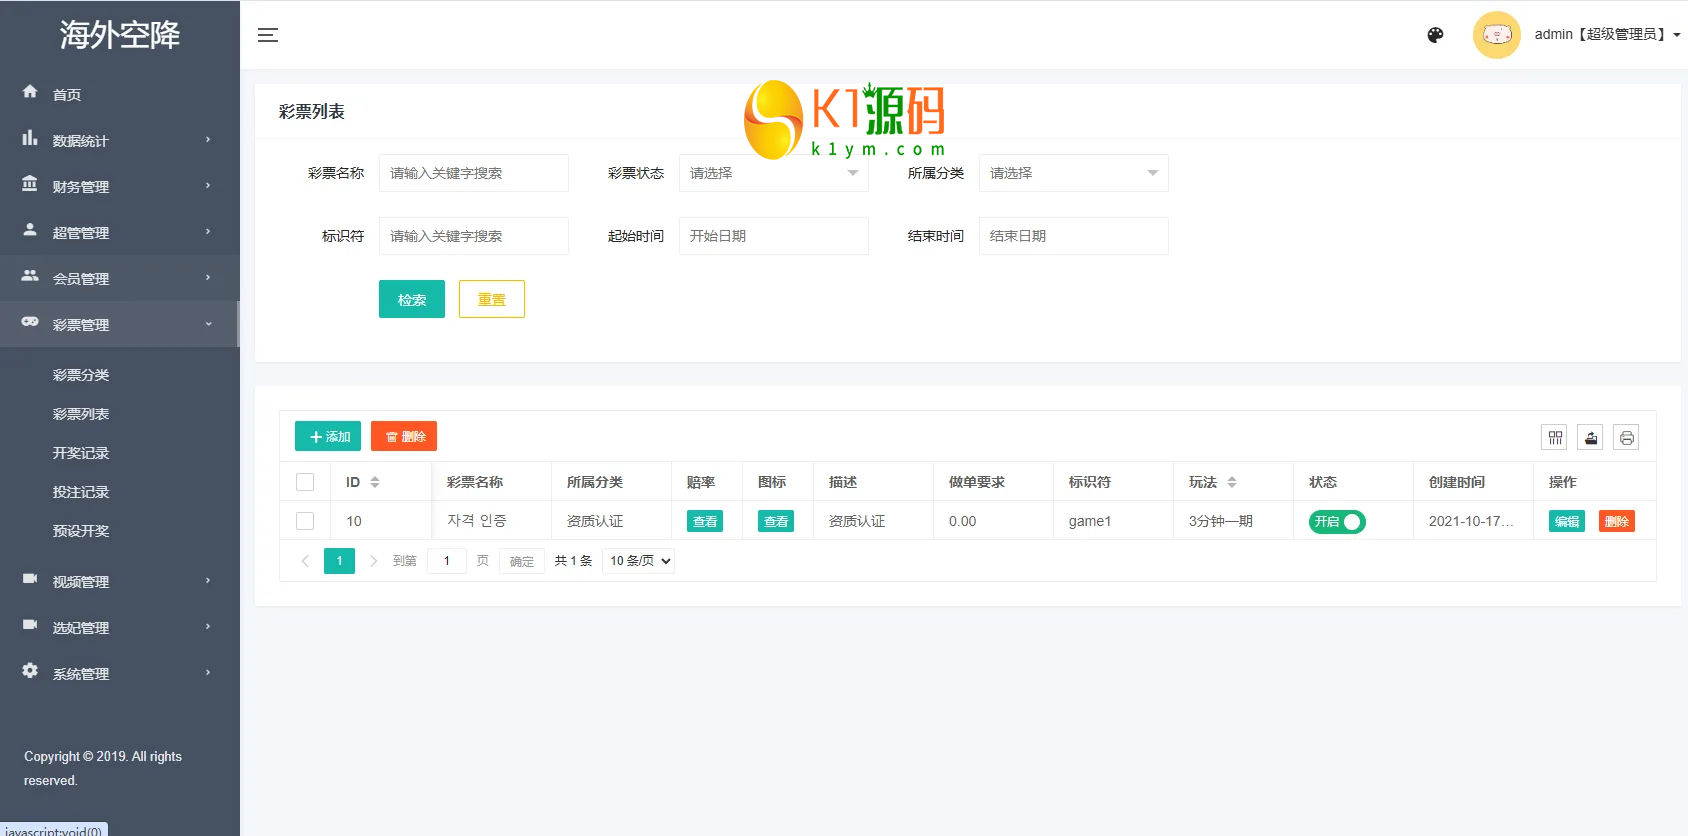This screenshot has width=1688, height=836.
Task: Click the bank icon for 财务管理
Action: coord(30,184)
